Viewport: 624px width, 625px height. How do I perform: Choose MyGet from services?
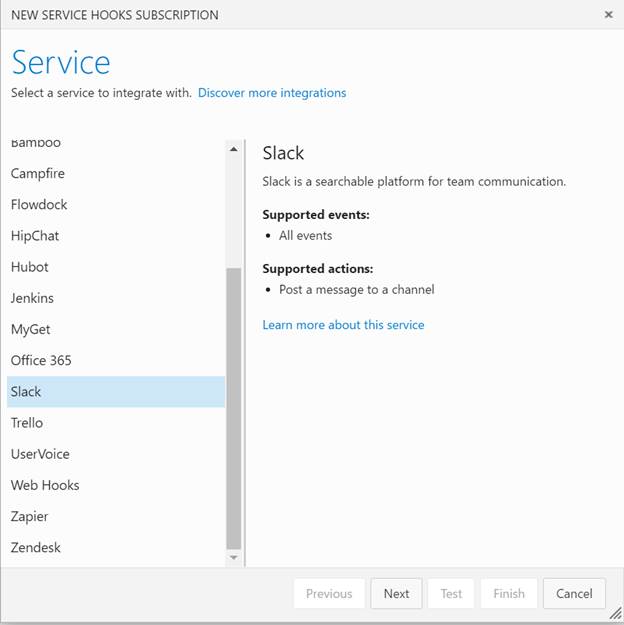click(x=31, y=329)
